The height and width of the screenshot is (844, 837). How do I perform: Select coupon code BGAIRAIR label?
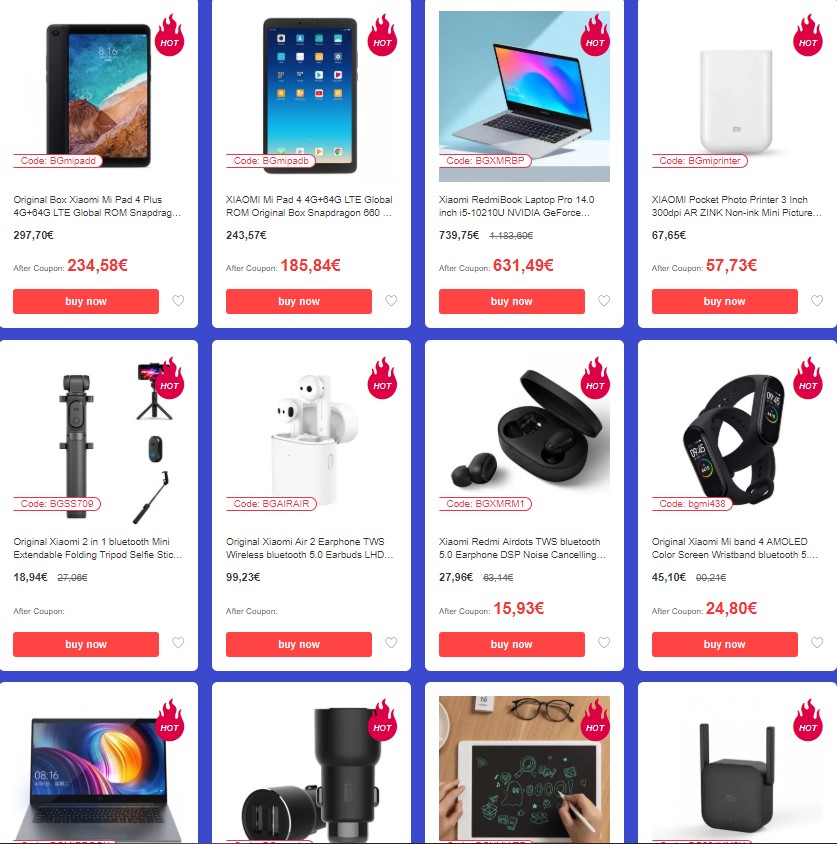[x=271, y=504]
